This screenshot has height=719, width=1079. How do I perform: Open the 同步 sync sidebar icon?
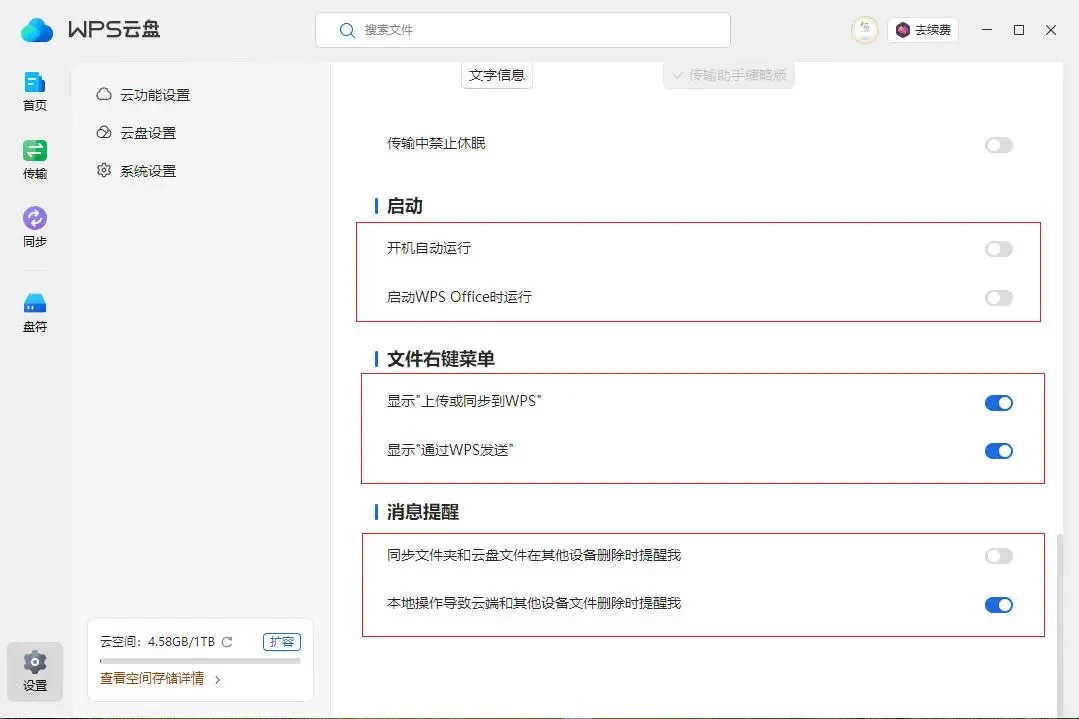[x=34, y=227]
